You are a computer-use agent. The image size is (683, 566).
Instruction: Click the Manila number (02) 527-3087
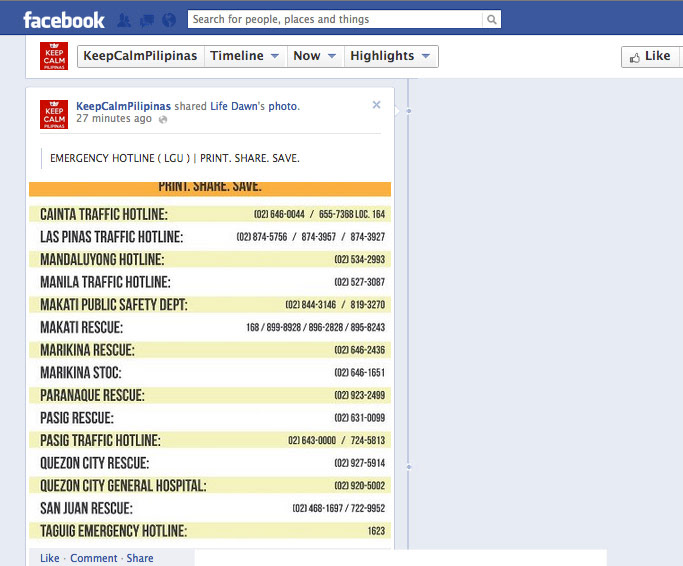coord(360,282)
